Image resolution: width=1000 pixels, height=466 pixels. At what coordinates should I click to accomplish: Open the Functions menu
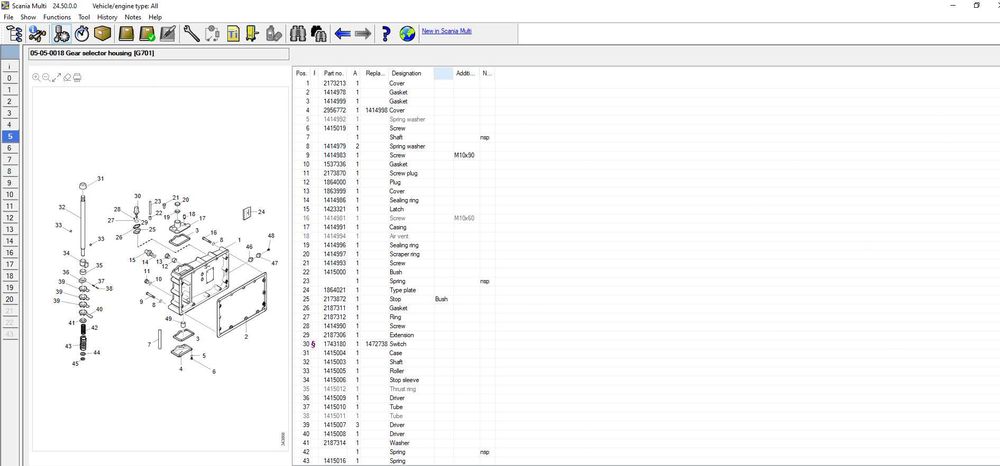click(57, 17)
